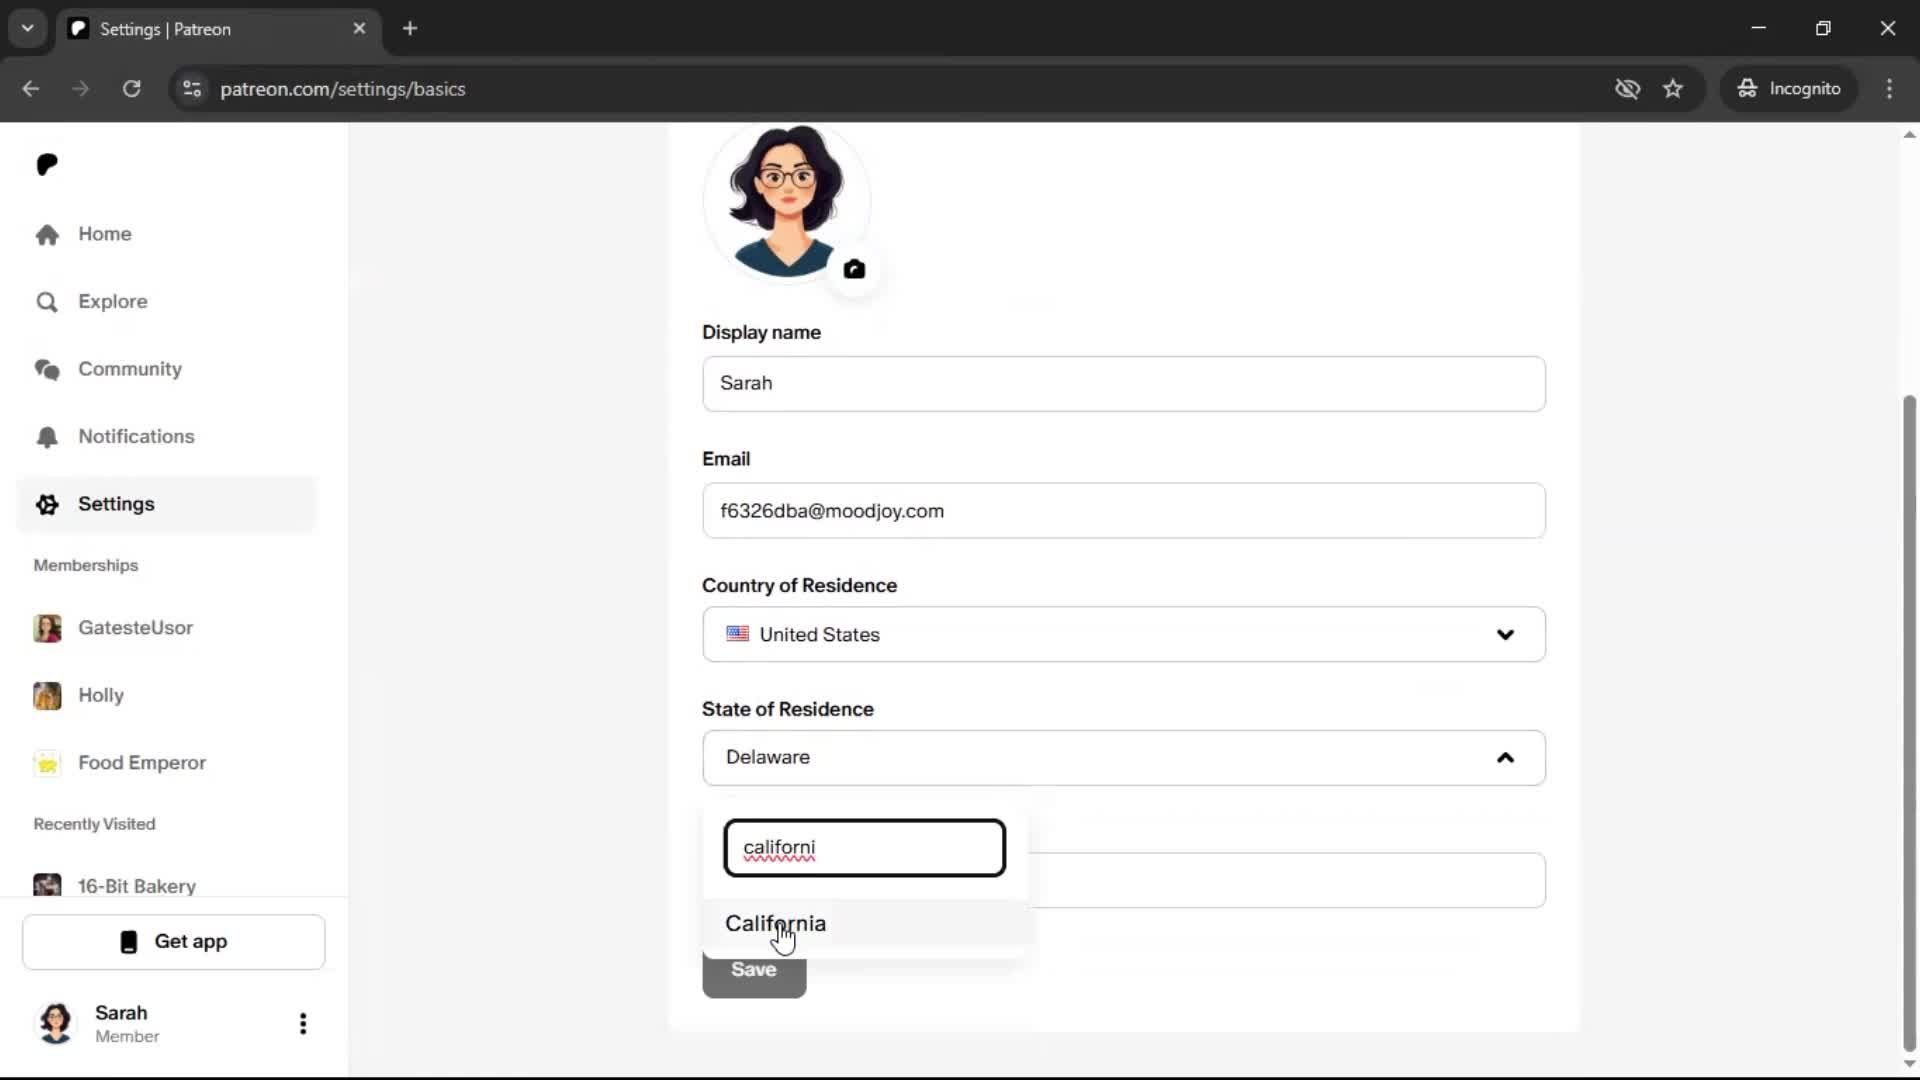
Task: Click the Home house icon
Action: click(47, 234)
